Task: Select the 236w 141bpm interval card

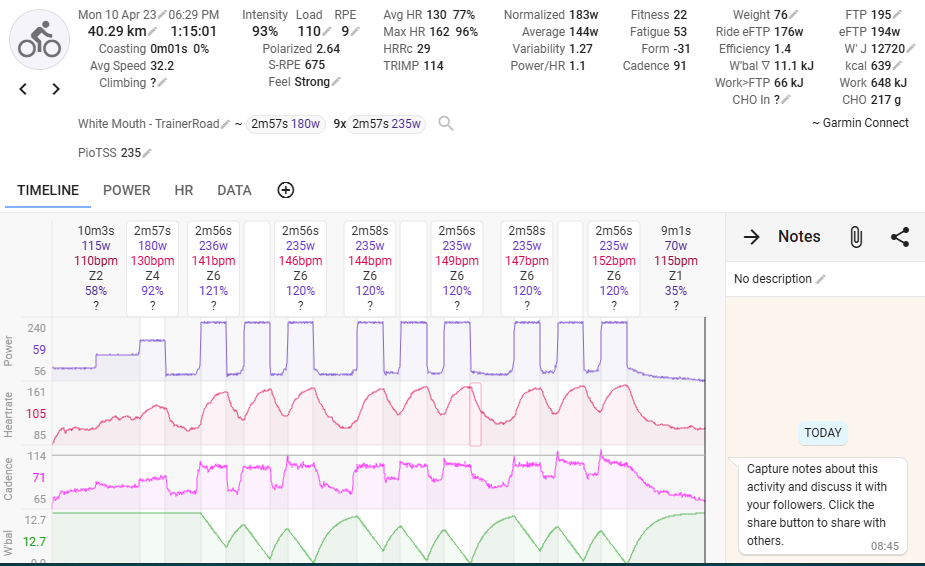Action: [x=214, y=268]
